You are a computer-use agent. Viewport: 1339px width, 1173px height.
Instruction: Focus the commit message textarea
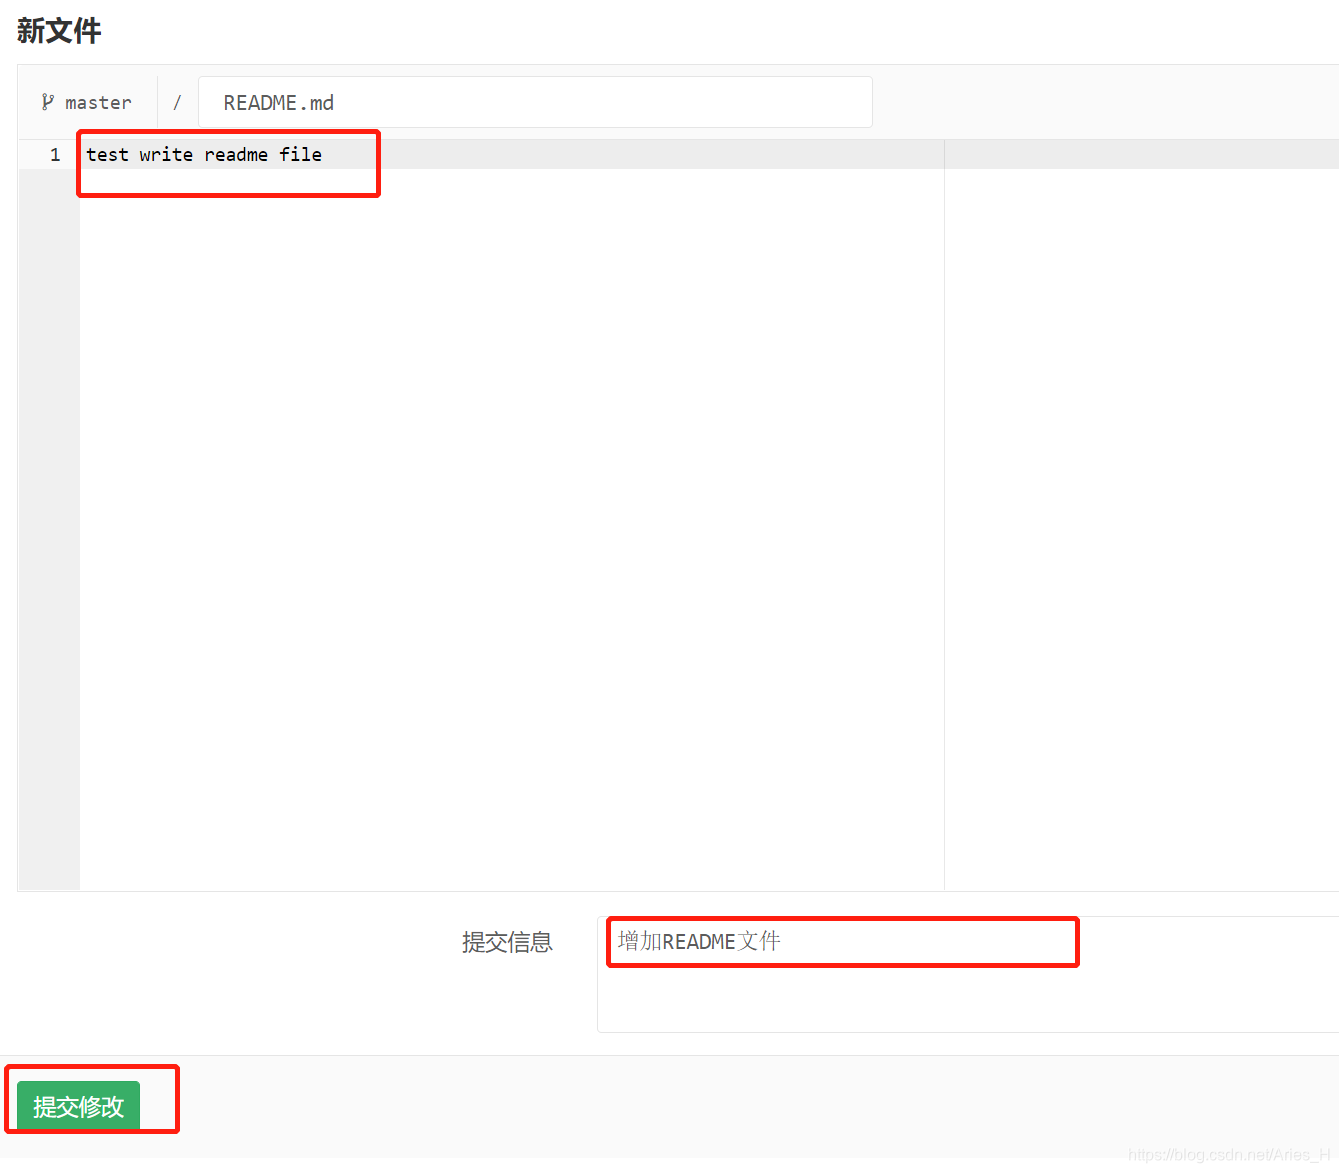[x=968, y=974]
